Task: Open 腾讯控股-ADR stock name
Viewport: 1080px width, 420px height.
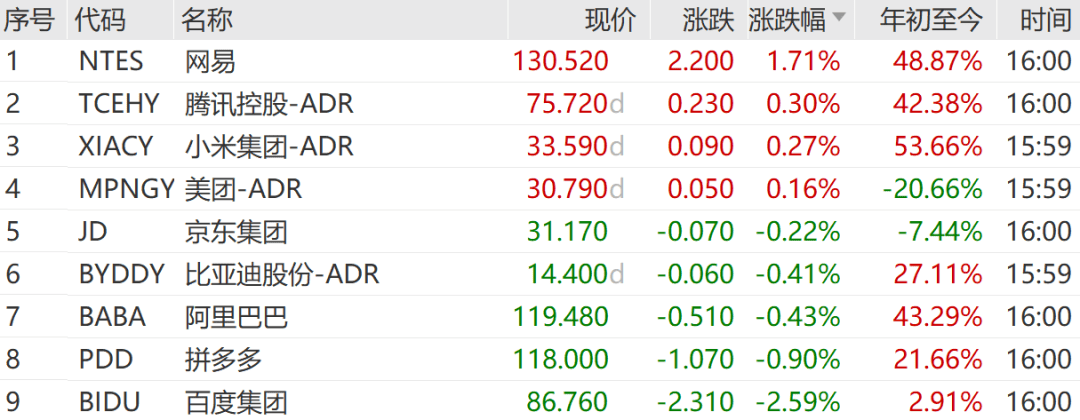Action: click(269, 104)
